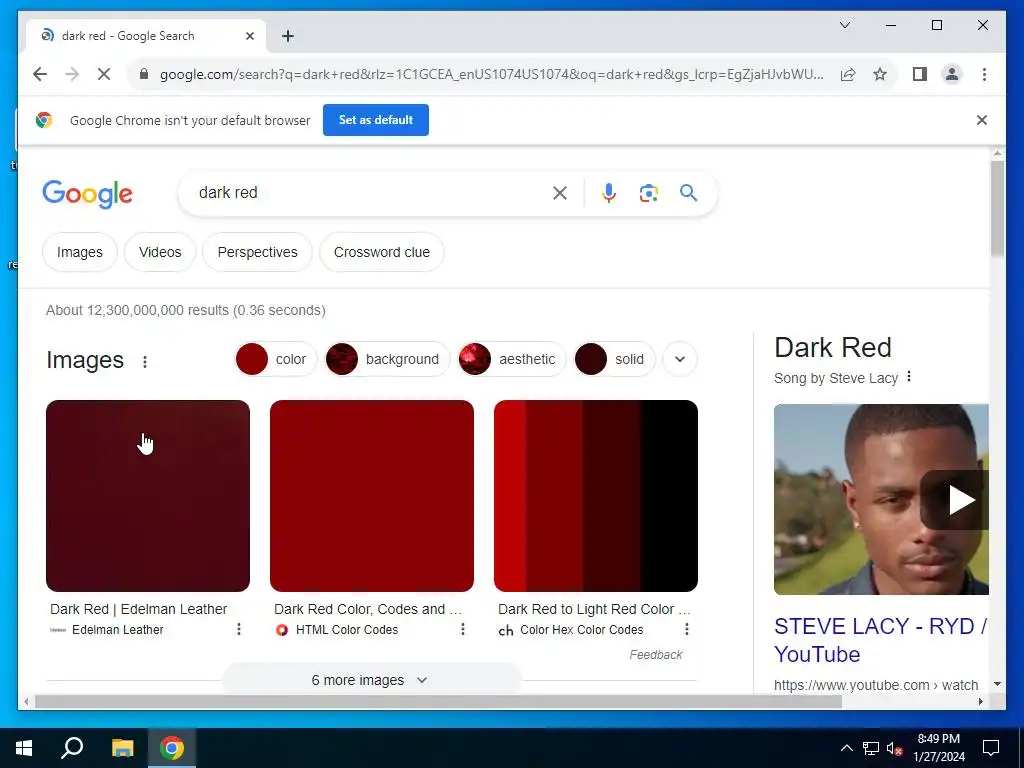Play the Steve Lacy video

tap(959, 500)
